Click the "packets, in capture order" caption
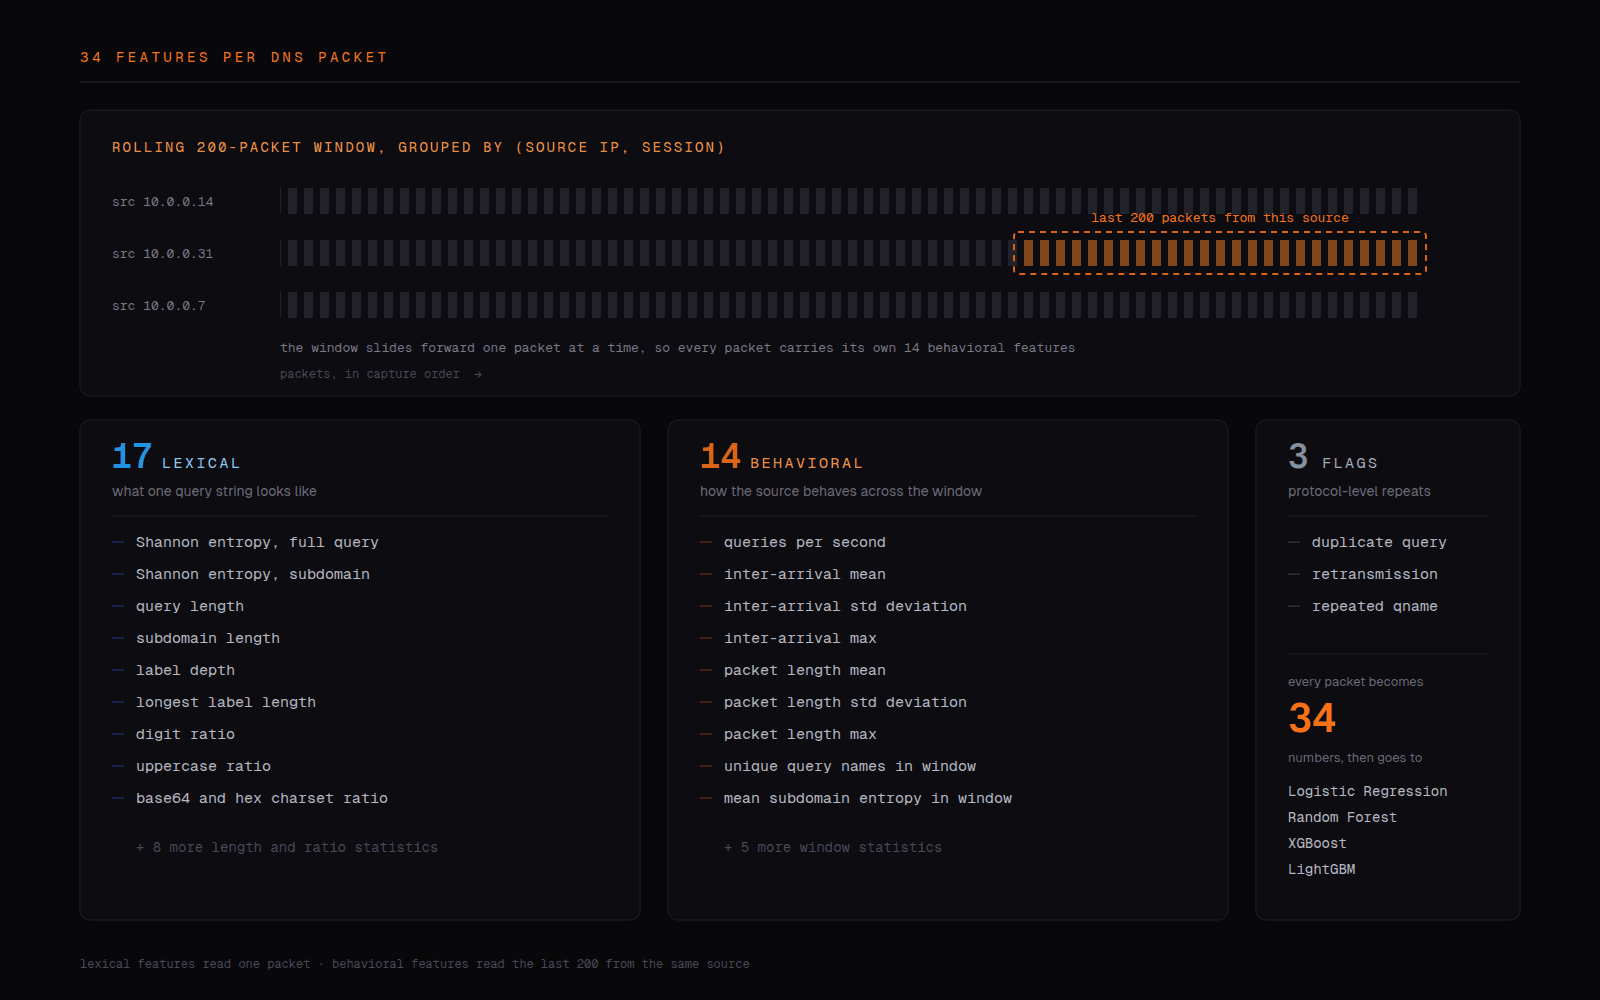Screen dimensions: 1600x1000 [x=370, y=374]
